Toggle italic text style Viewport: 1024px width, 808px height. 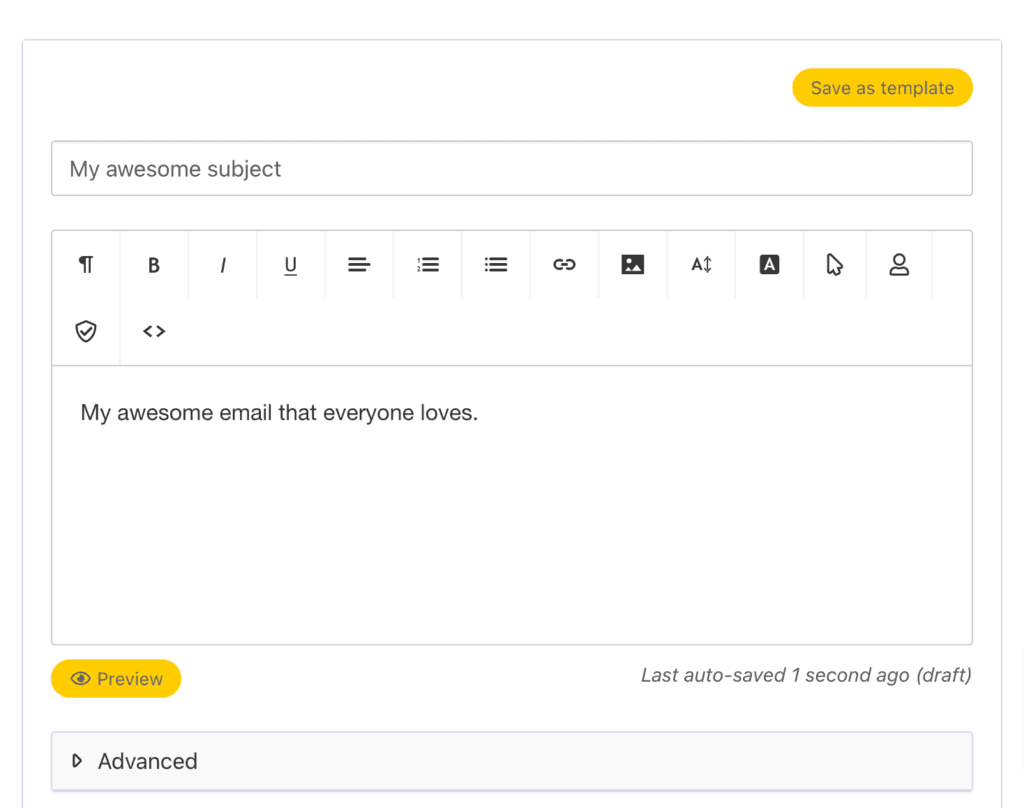(222, 265)
